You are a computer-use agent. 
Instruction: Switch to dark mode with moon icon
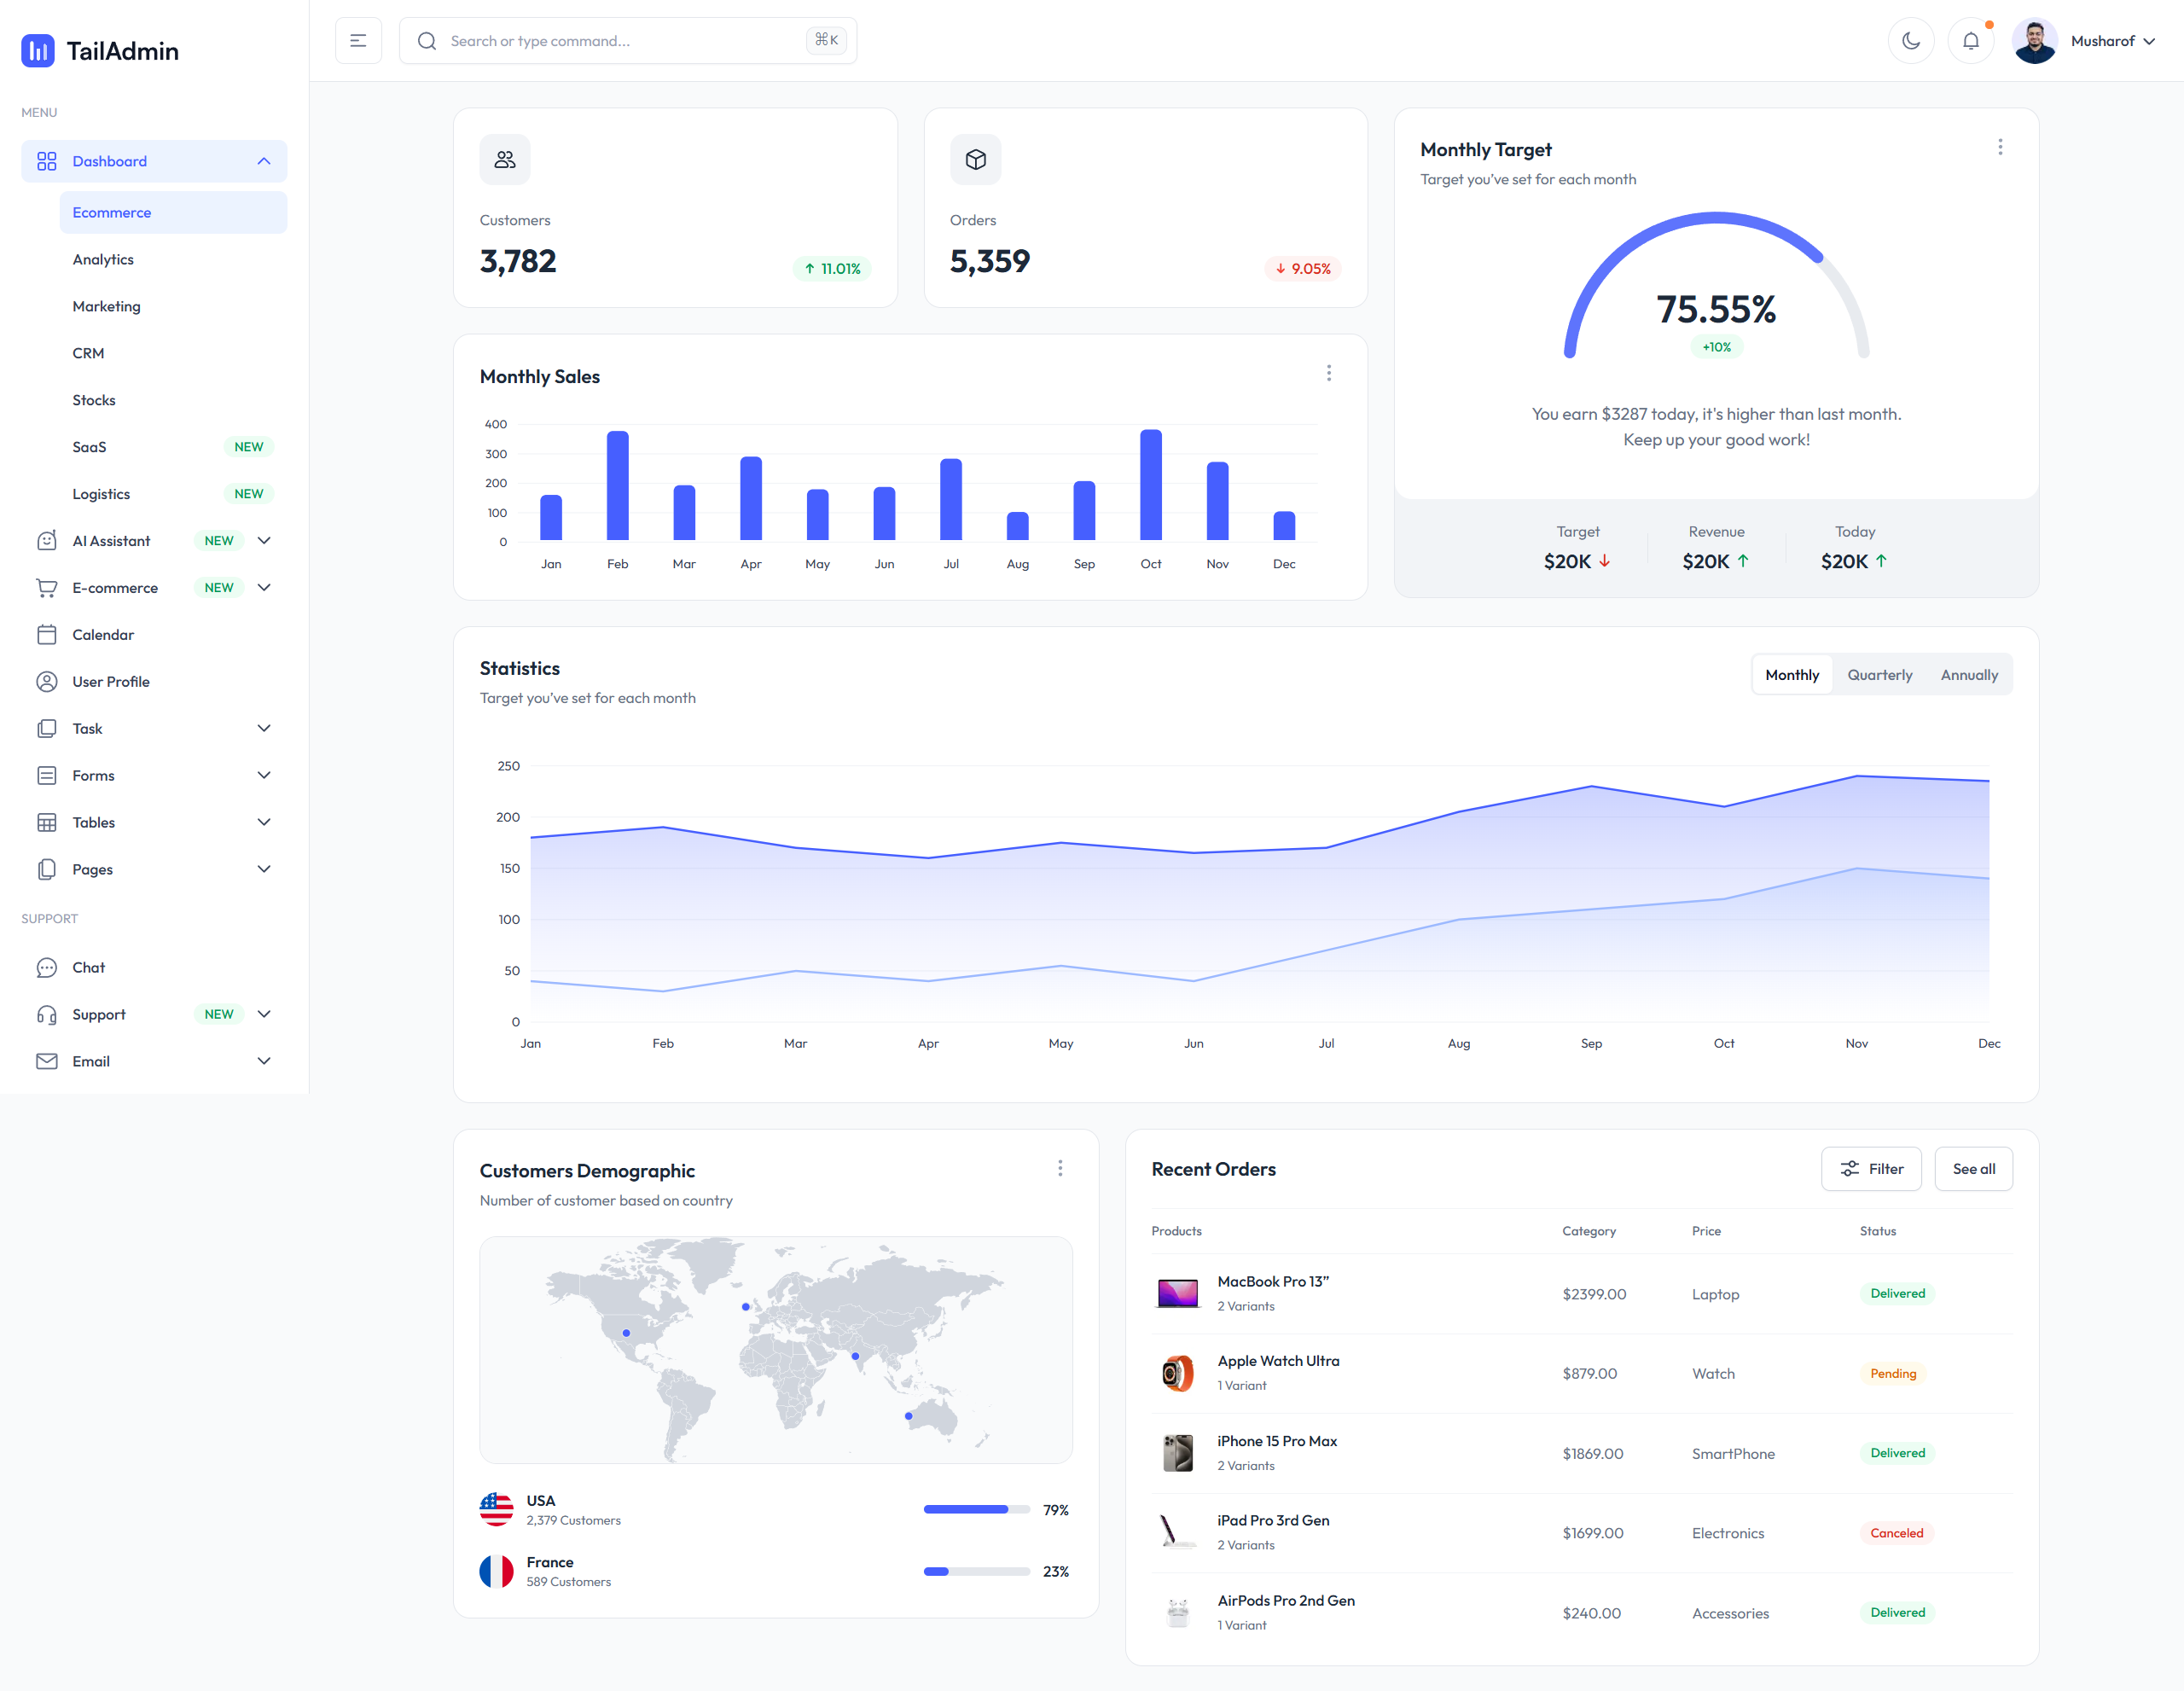point(1910,41)
